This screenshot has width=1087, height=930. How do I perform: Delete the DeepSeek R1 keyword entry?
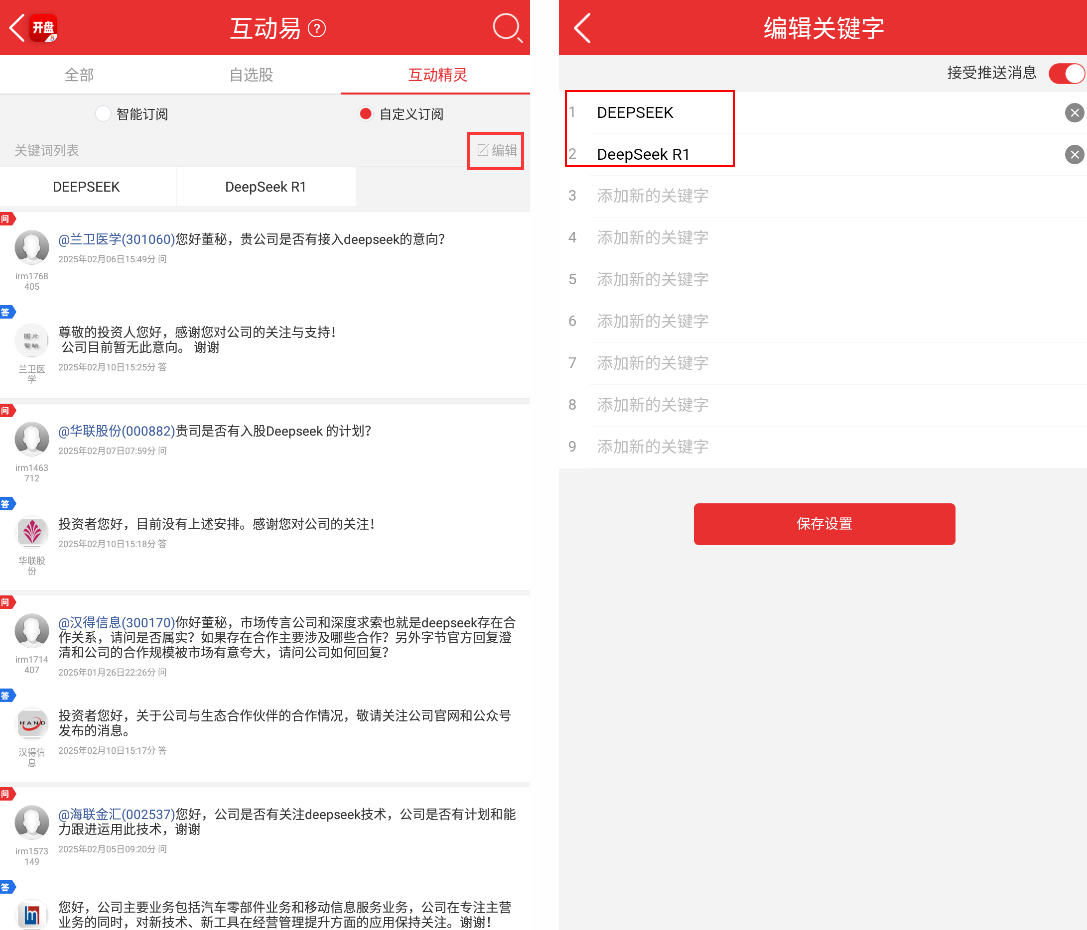click(1074, 155)
